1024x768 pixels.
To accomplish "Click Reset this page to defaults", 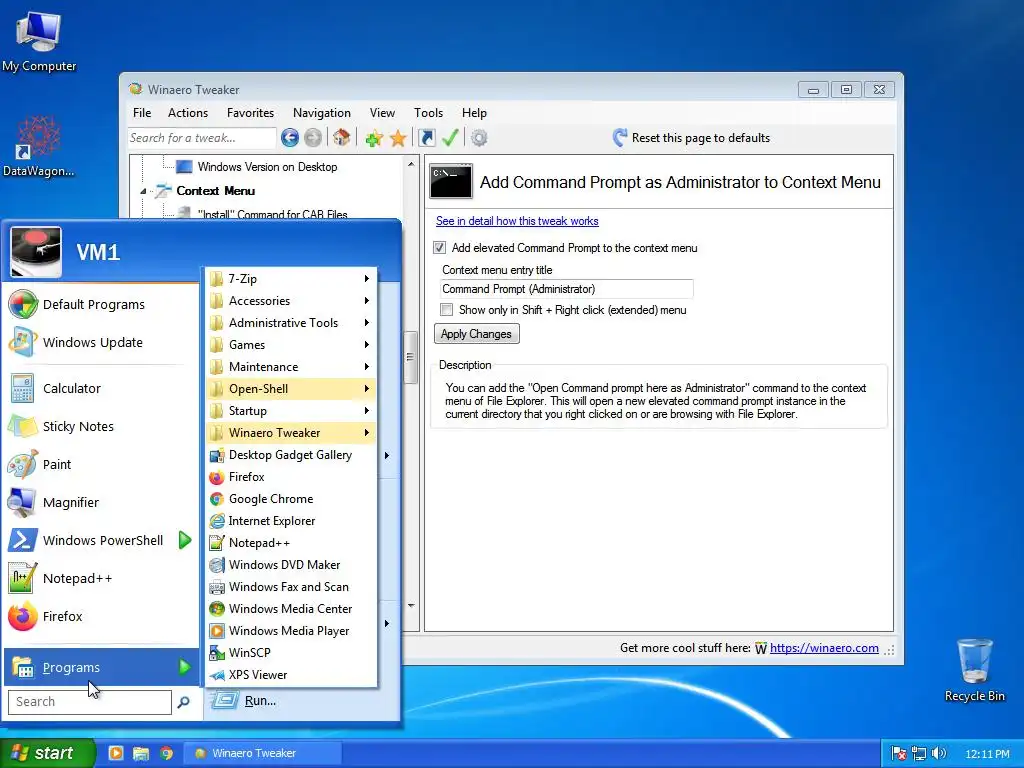I will [692, 138].
